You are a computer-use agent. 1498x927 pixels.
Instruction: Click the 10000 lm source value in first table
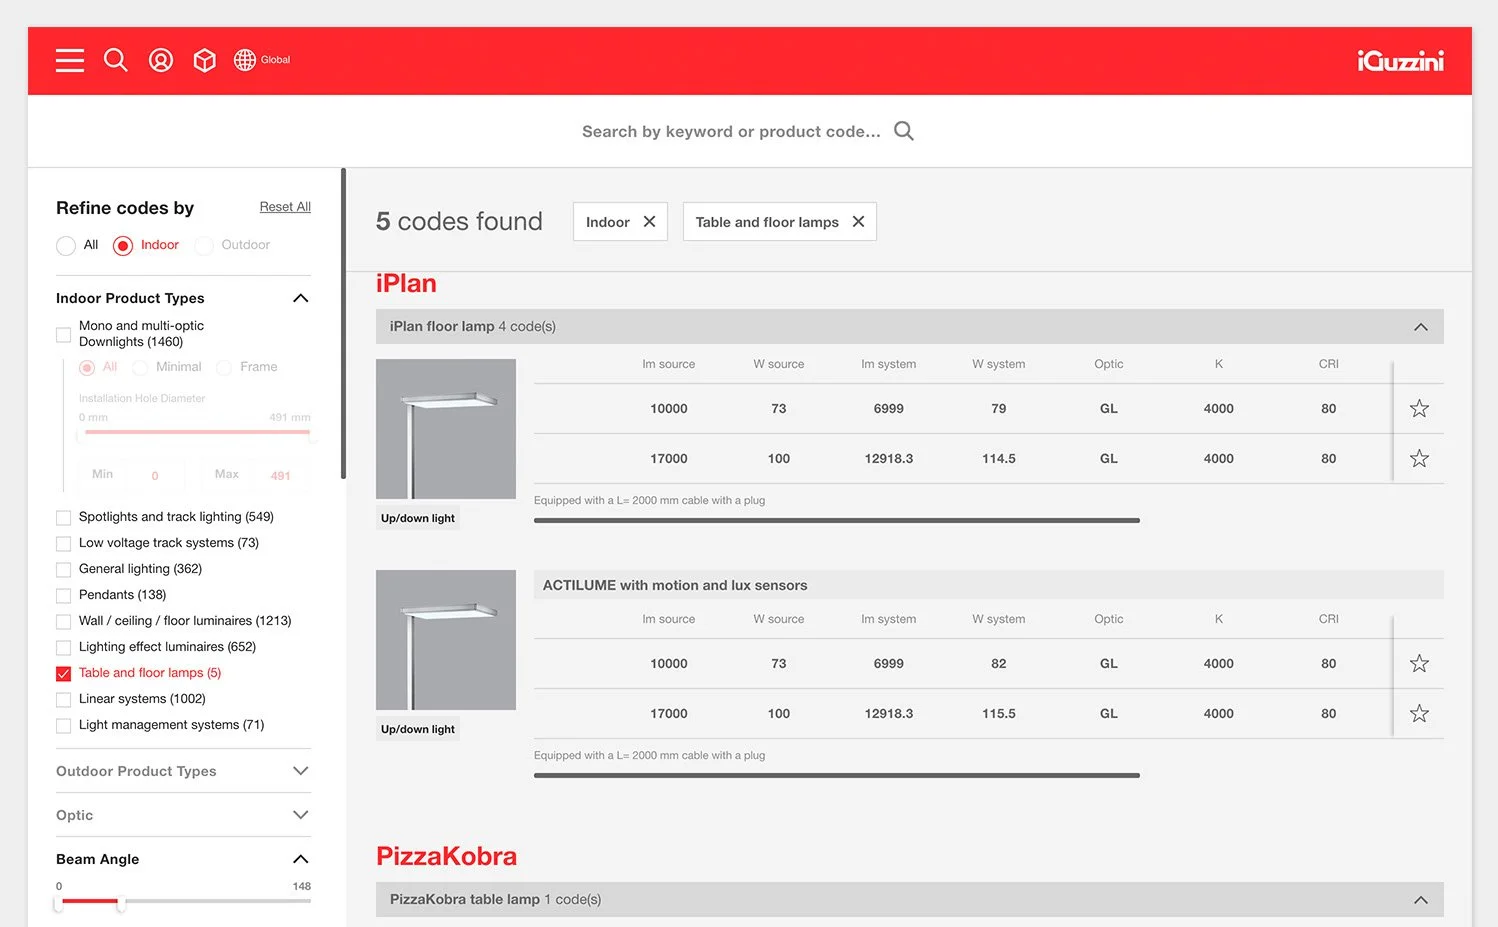[669, 408]
